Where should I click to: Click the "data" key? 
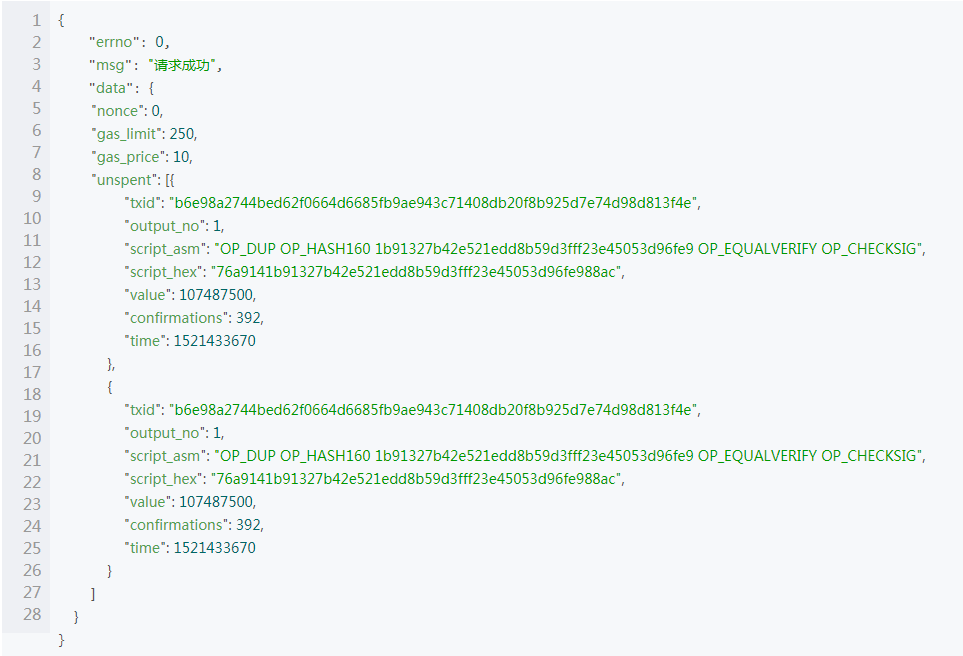coord(112,88)
